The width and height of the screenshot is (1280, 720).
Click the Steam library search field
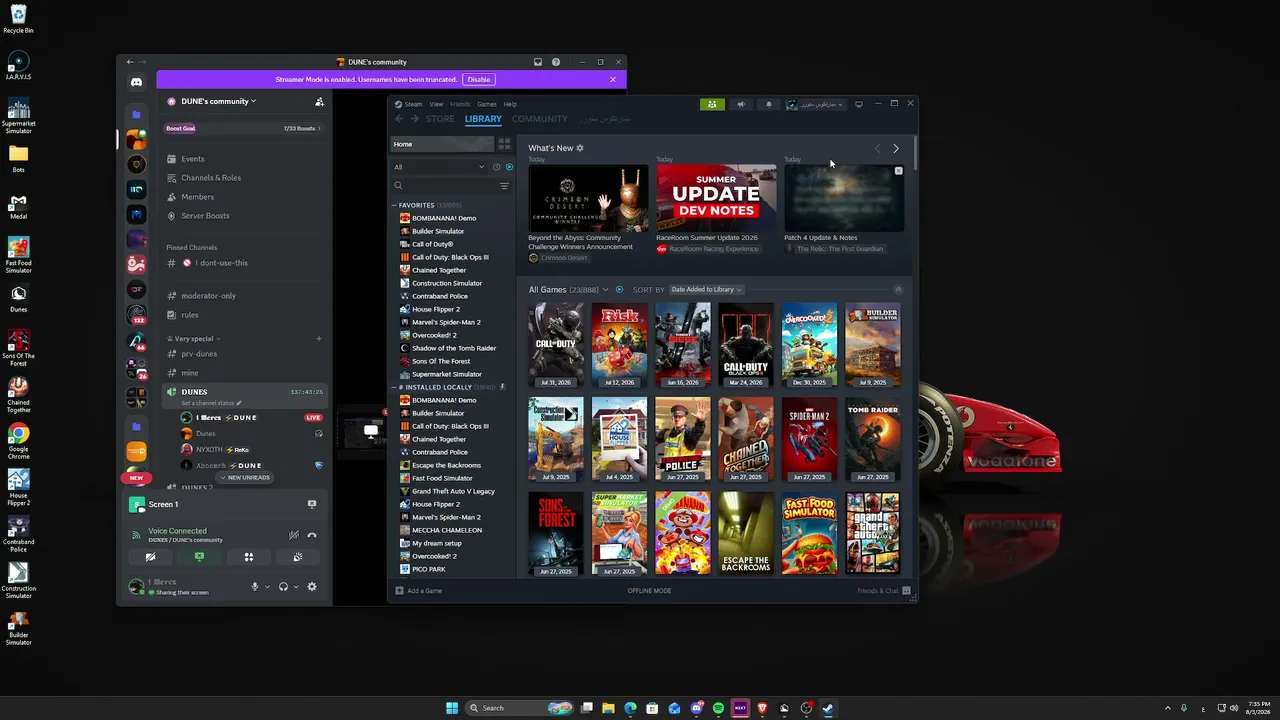pos(445,186)
